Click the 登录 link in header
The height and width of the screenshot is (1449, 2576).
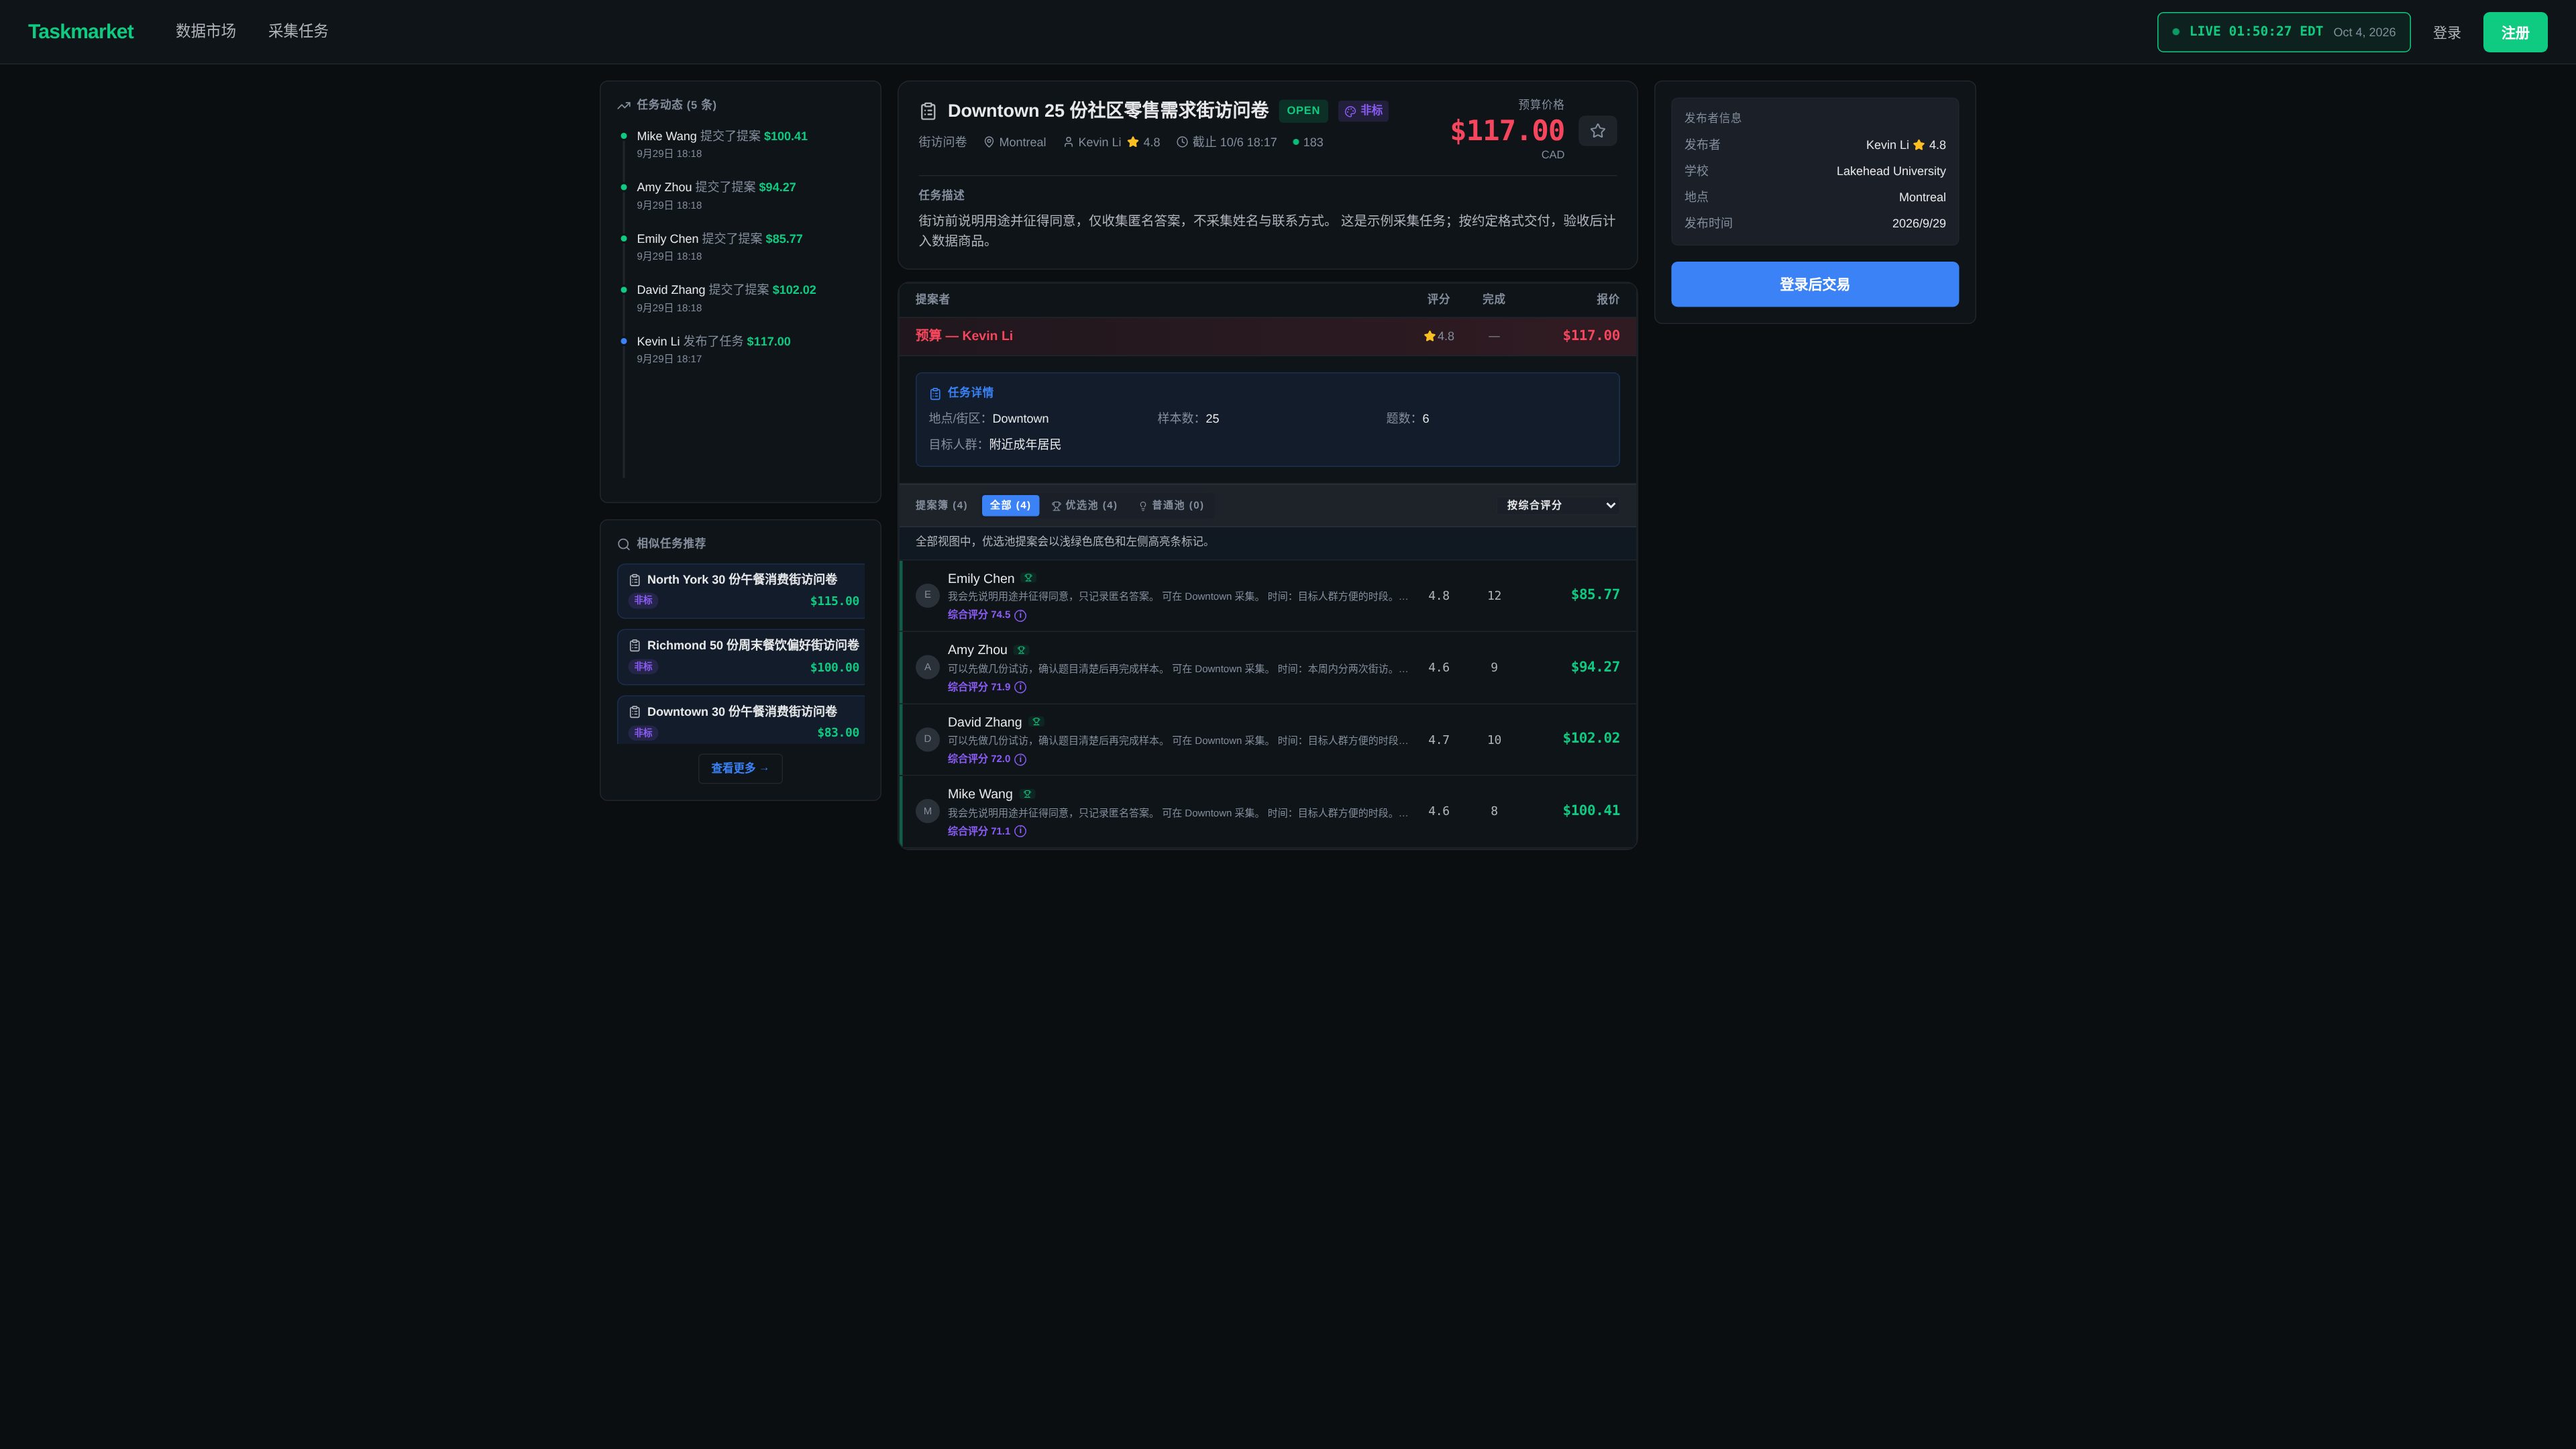tap(2446, 33)
